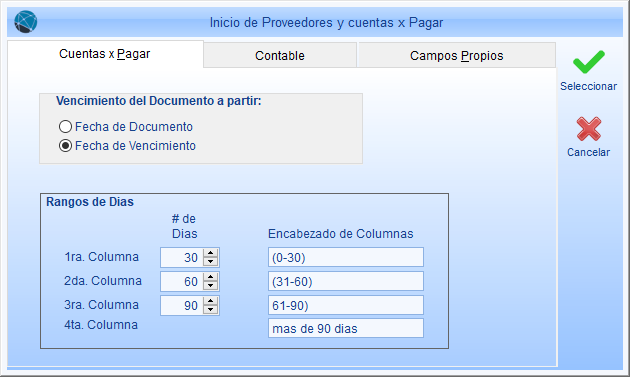Click the # de Dias column heading
630x377 pixels.
tap(184, 226)
